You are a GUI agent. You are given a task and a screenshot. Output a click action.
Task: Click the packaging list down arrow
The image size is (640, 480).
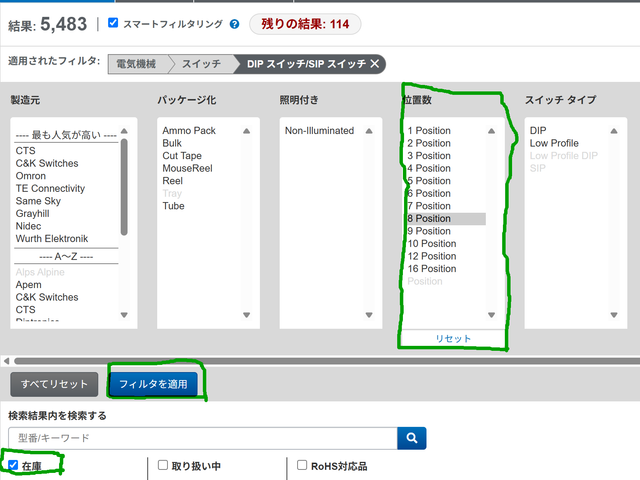point(247,315)
